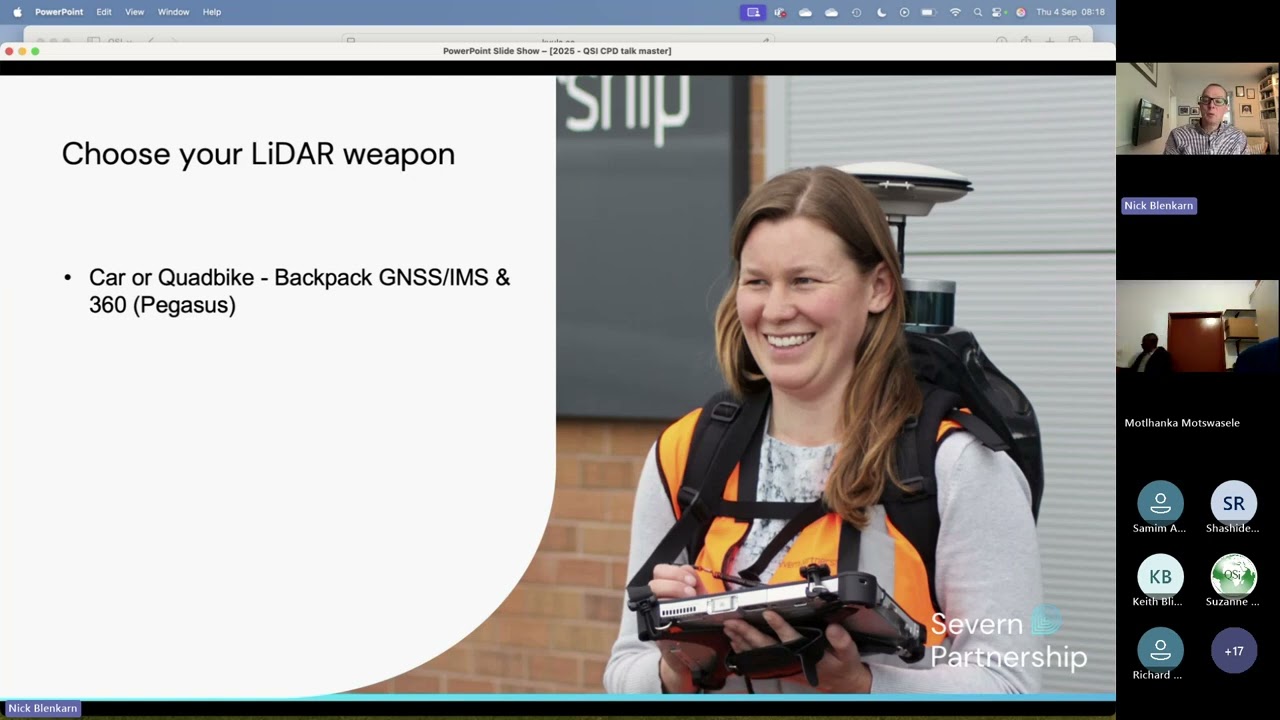Open the Help menu
Screen dimensions: 1280x720
pyautogui.click(x=212, y=12)
